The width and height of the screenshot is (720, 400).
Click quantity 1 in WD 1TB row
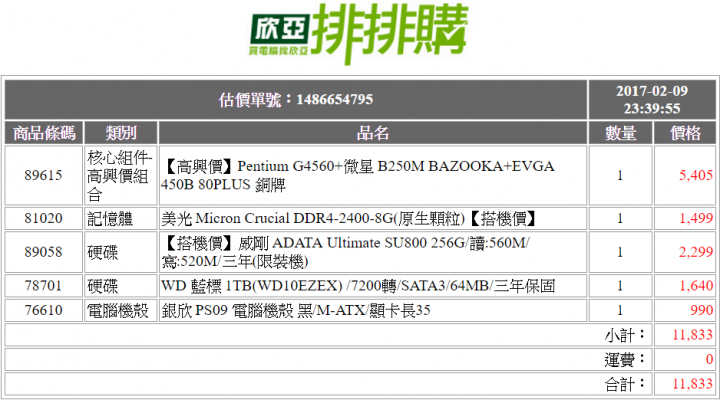(620, 286)
